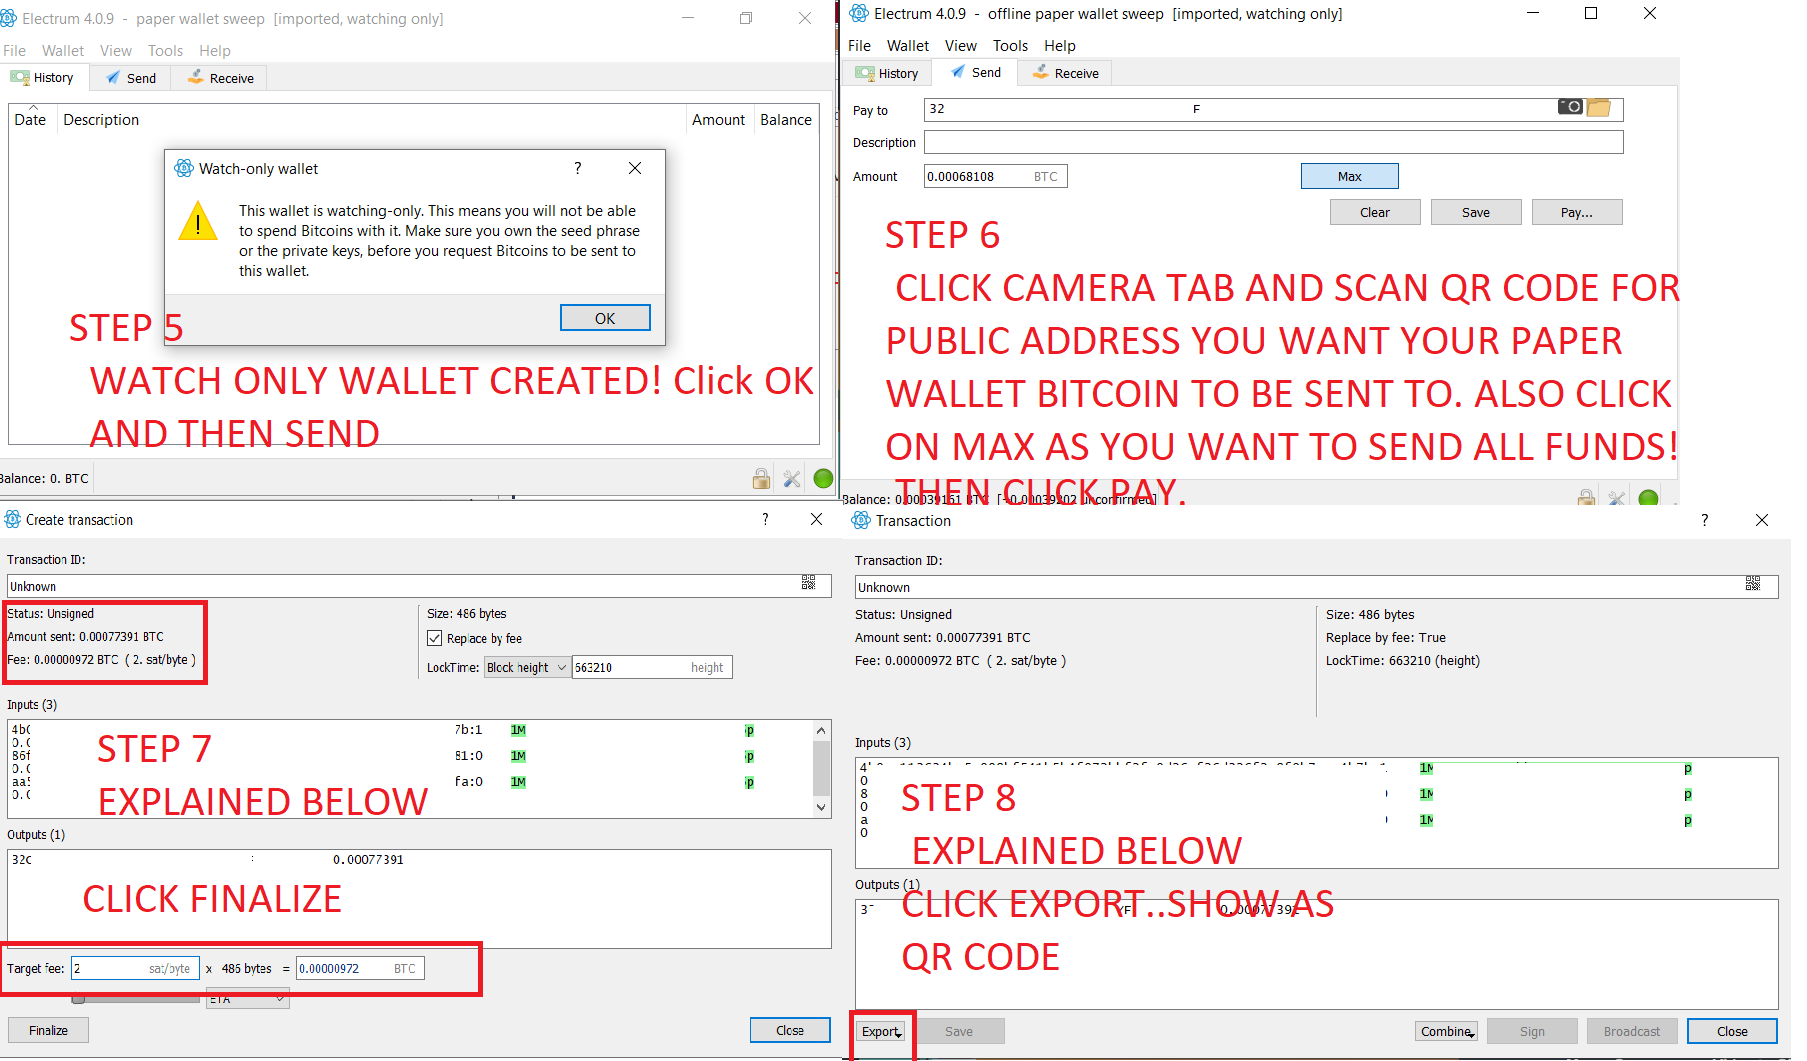
Task: Open preferences tools icon in paper wallet sweep status bar
Action: 792,479
